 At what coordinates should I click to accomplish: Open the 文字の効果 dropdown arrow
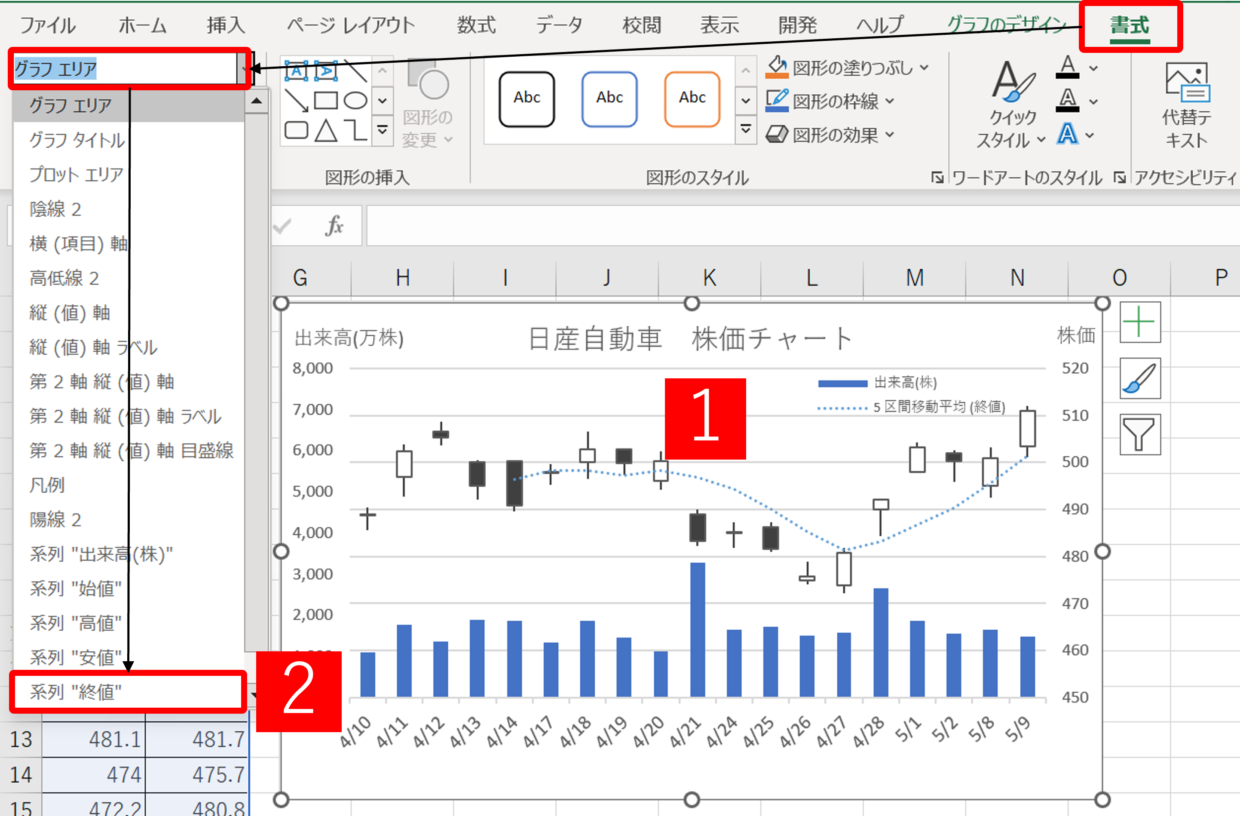click(1089, 135)
